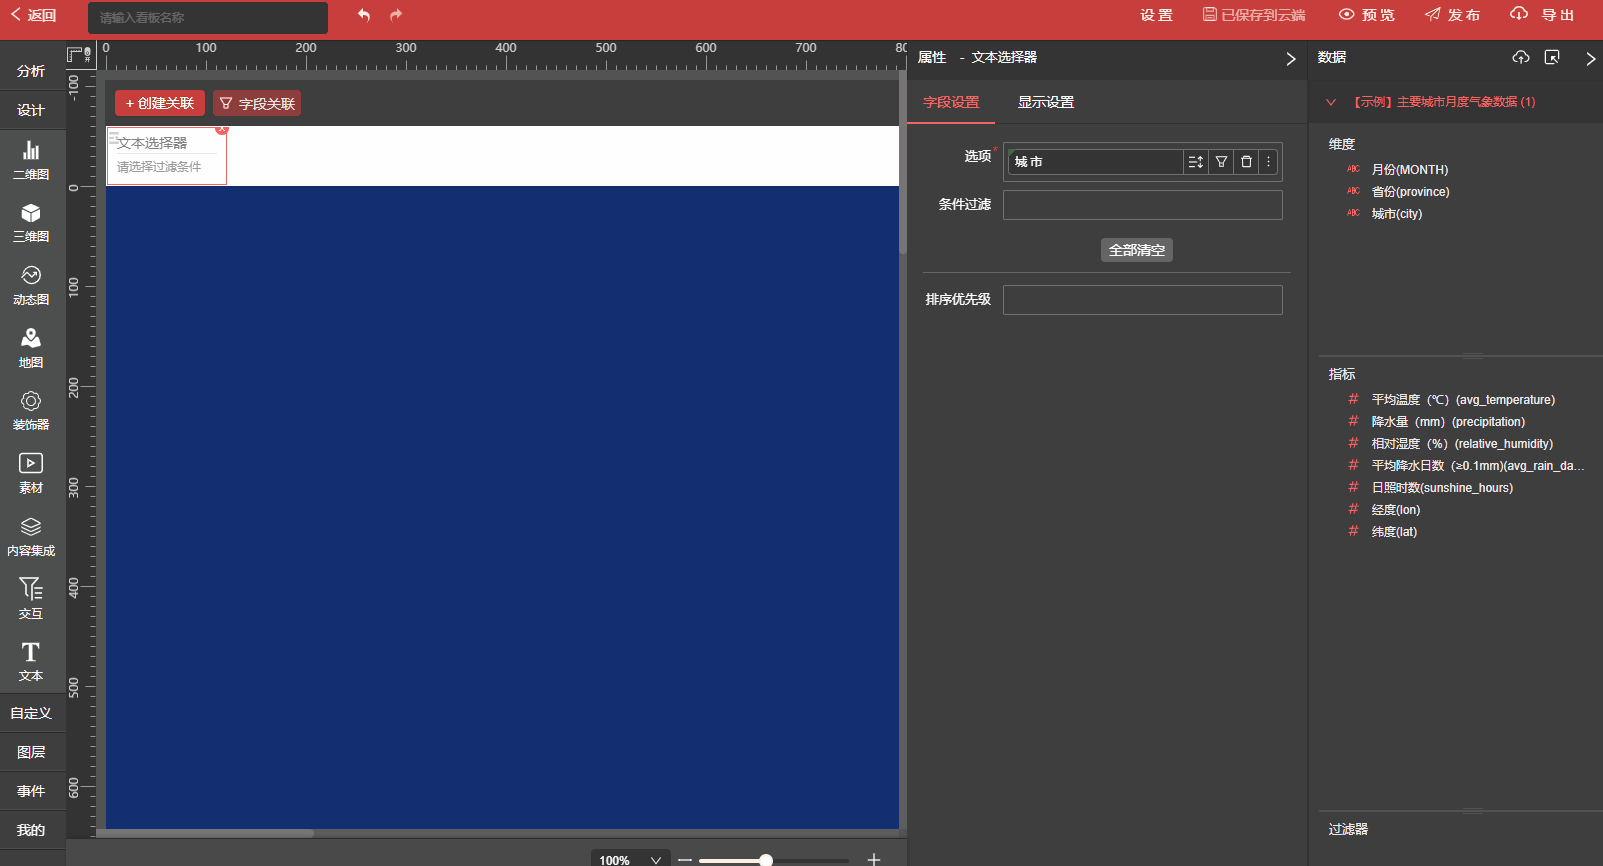Open the more options menu for 城市
This screenshot has height=866, width=1603.
tap(1268, 162)
